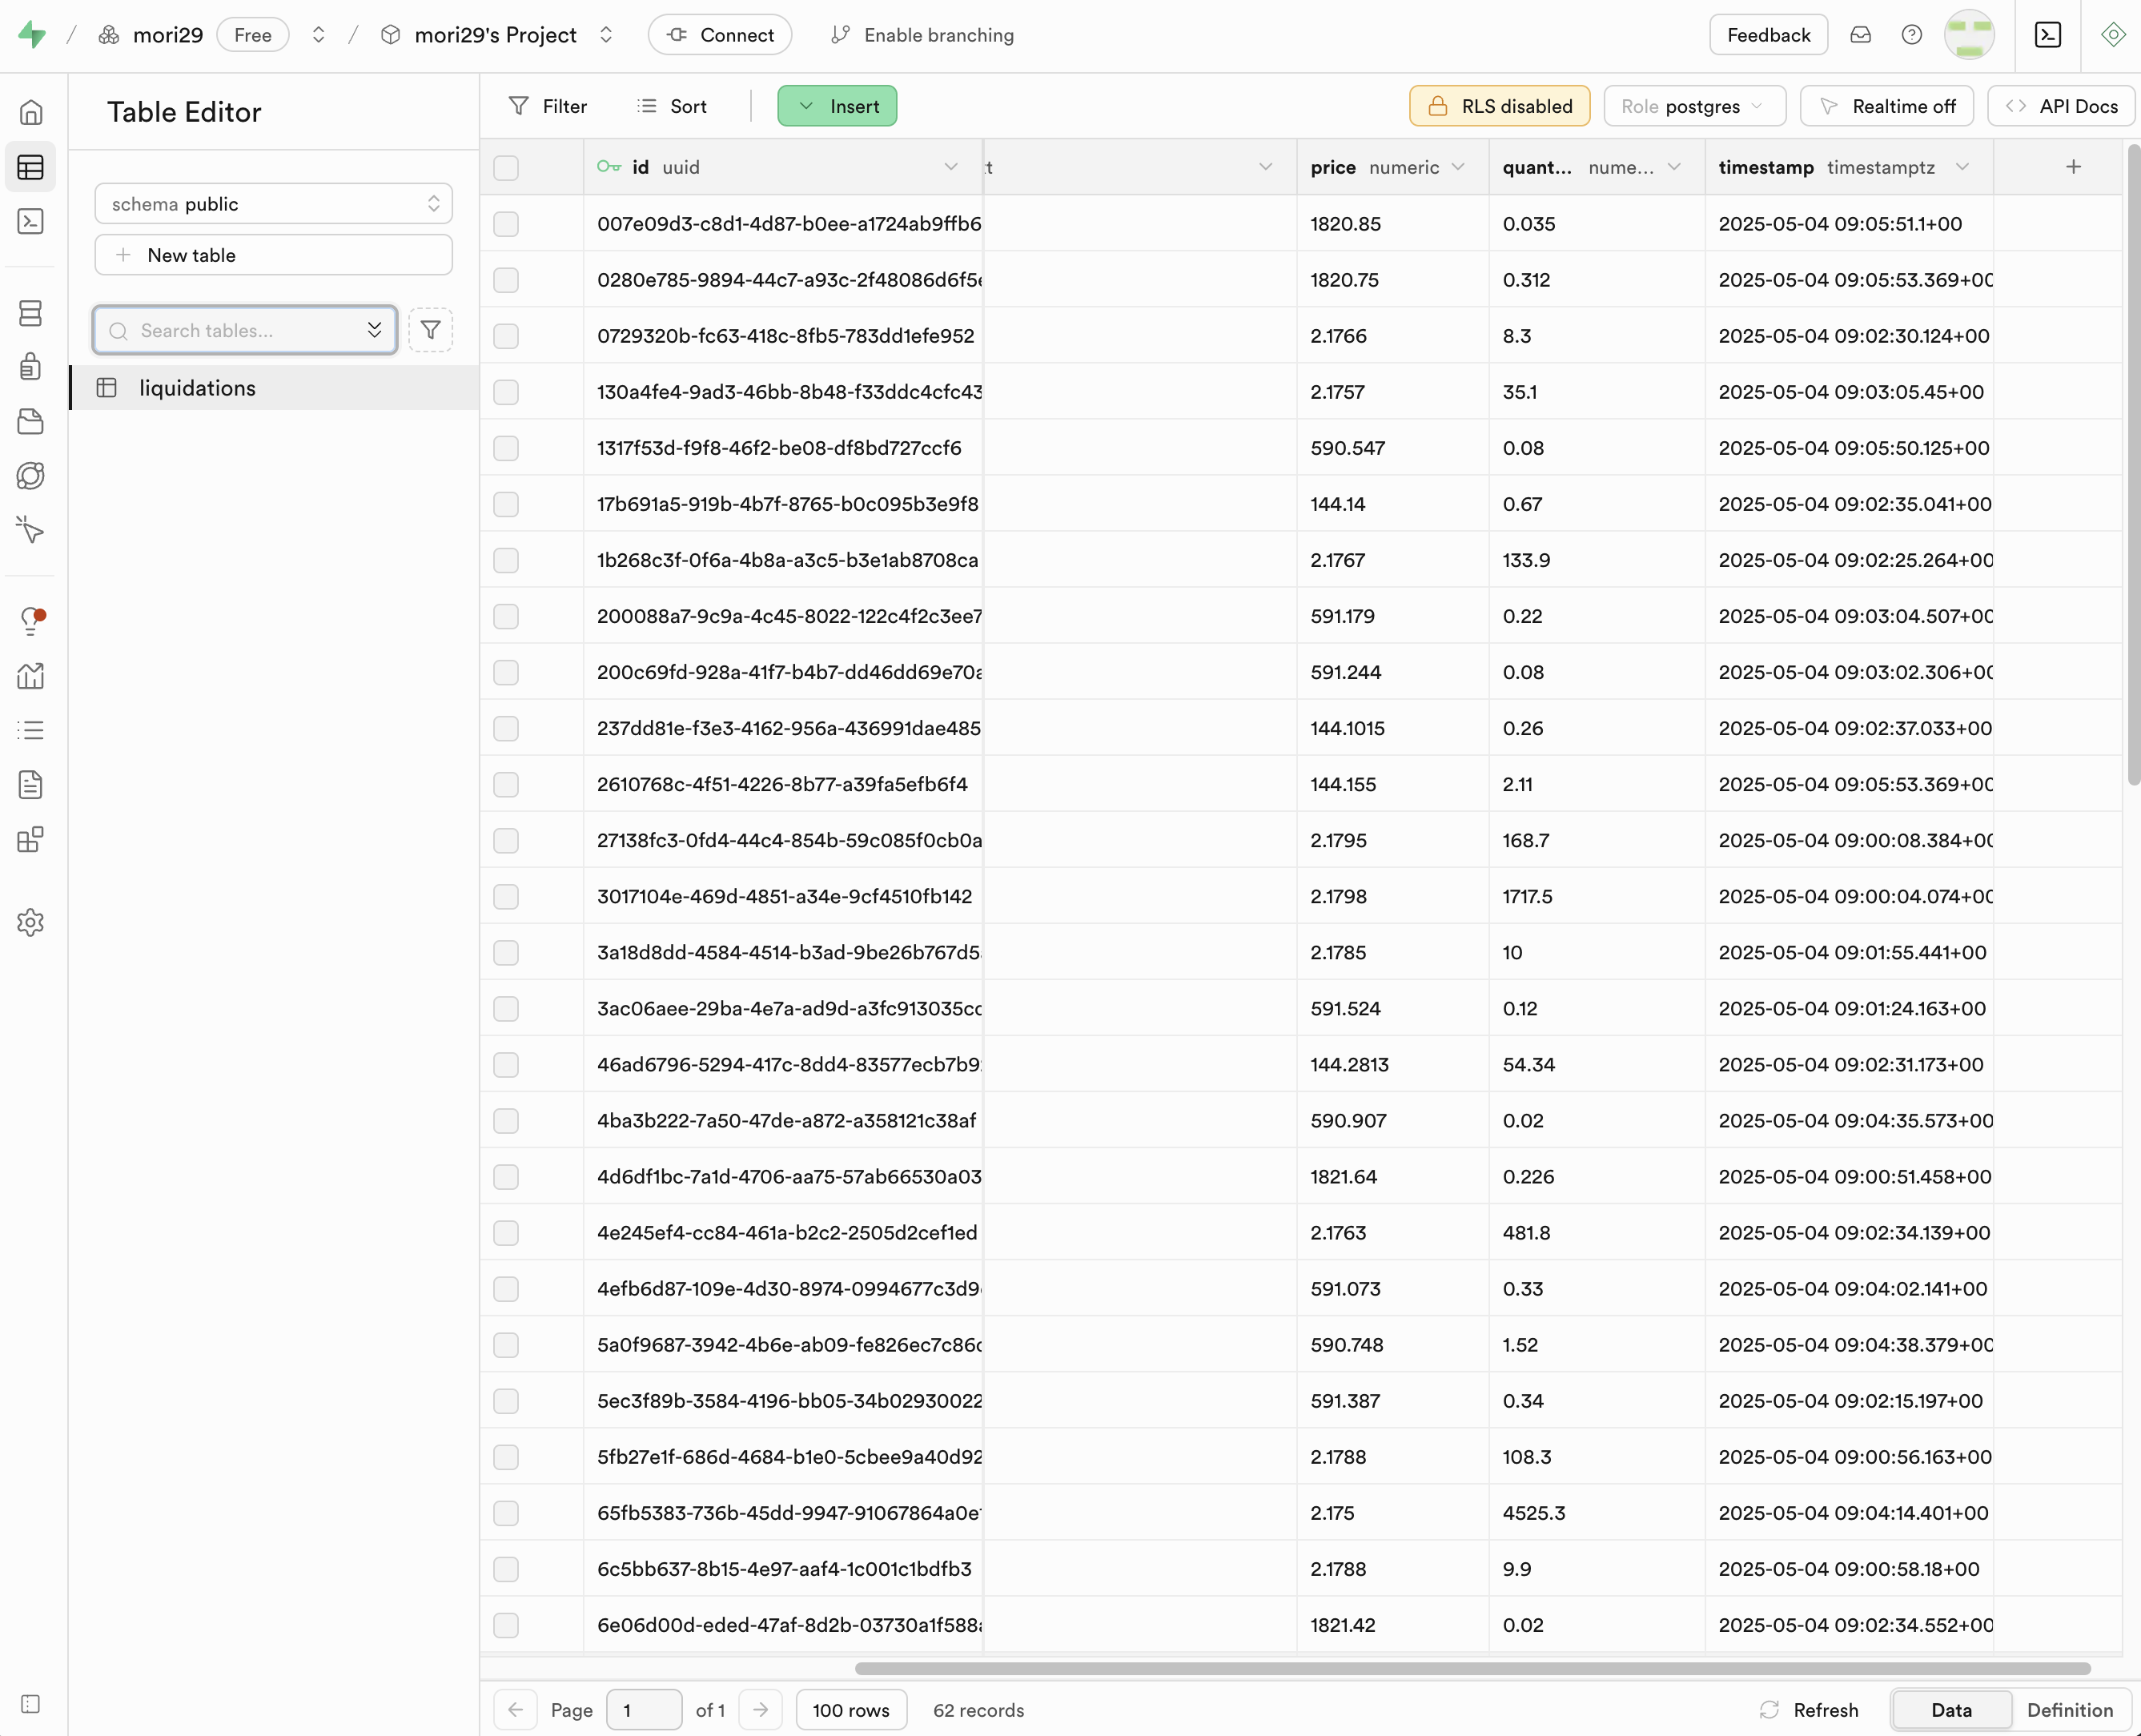Click the table list filter funnel icon
The height and width of the screenshot is (1736, 2141).
pyautogui.click(x=430, y=330)
